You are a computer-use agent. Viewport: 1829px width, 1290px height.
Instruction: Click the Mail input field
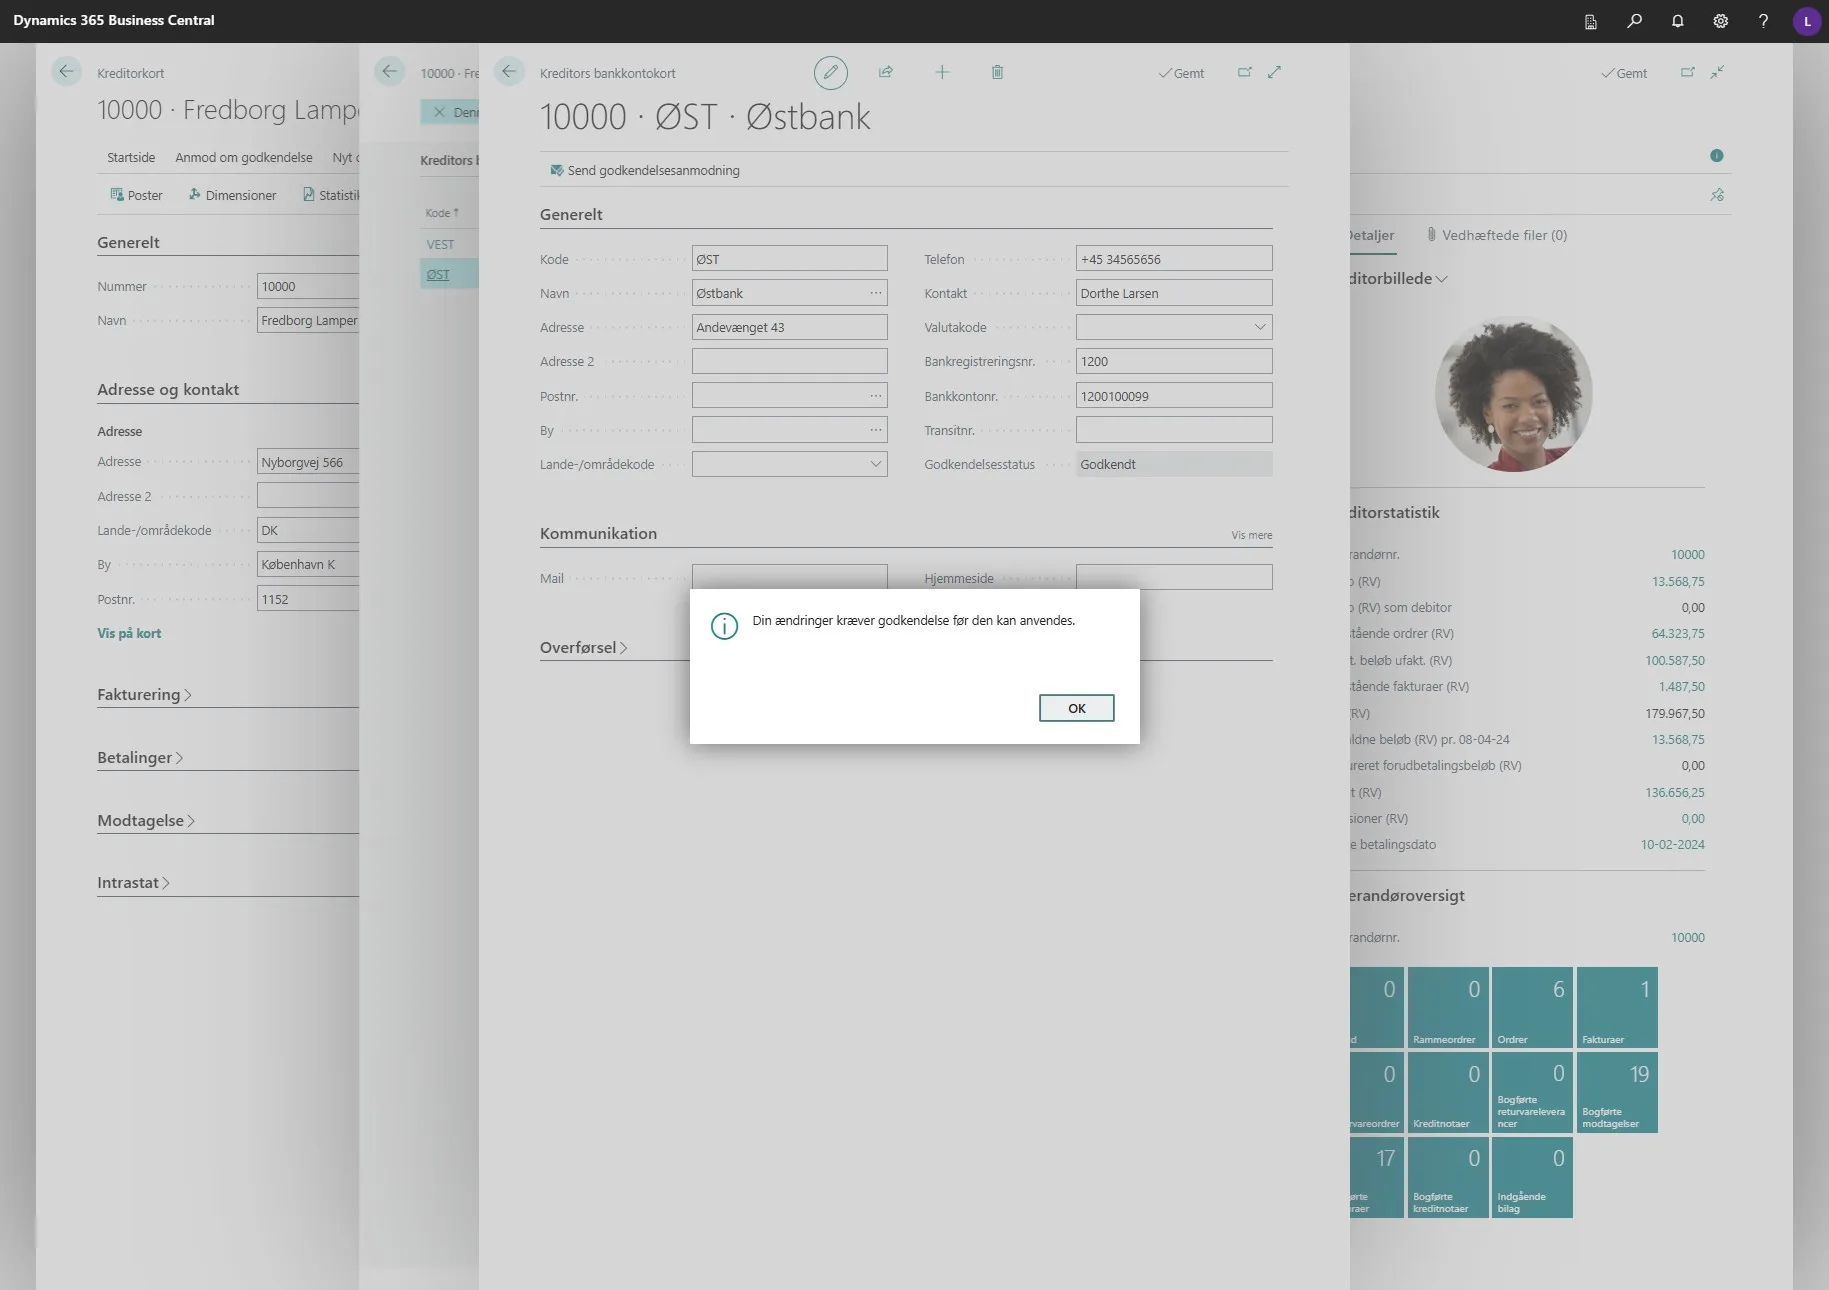[789, 577]
